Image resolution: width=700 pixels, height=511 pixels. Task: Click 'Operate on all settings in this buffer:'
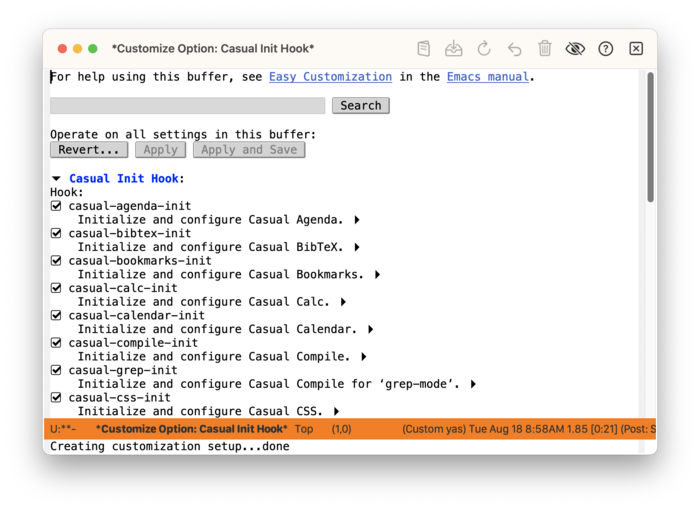coord(183,134)
